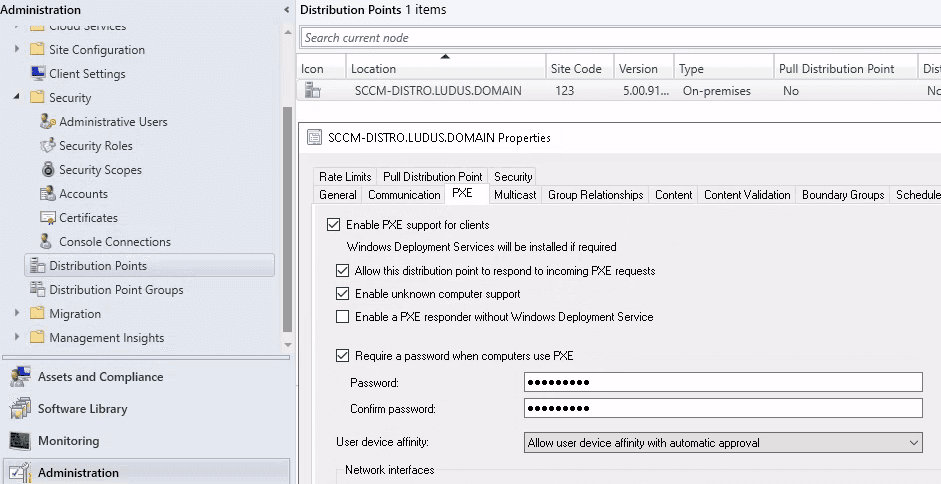Click the Accounts icon

47,193
